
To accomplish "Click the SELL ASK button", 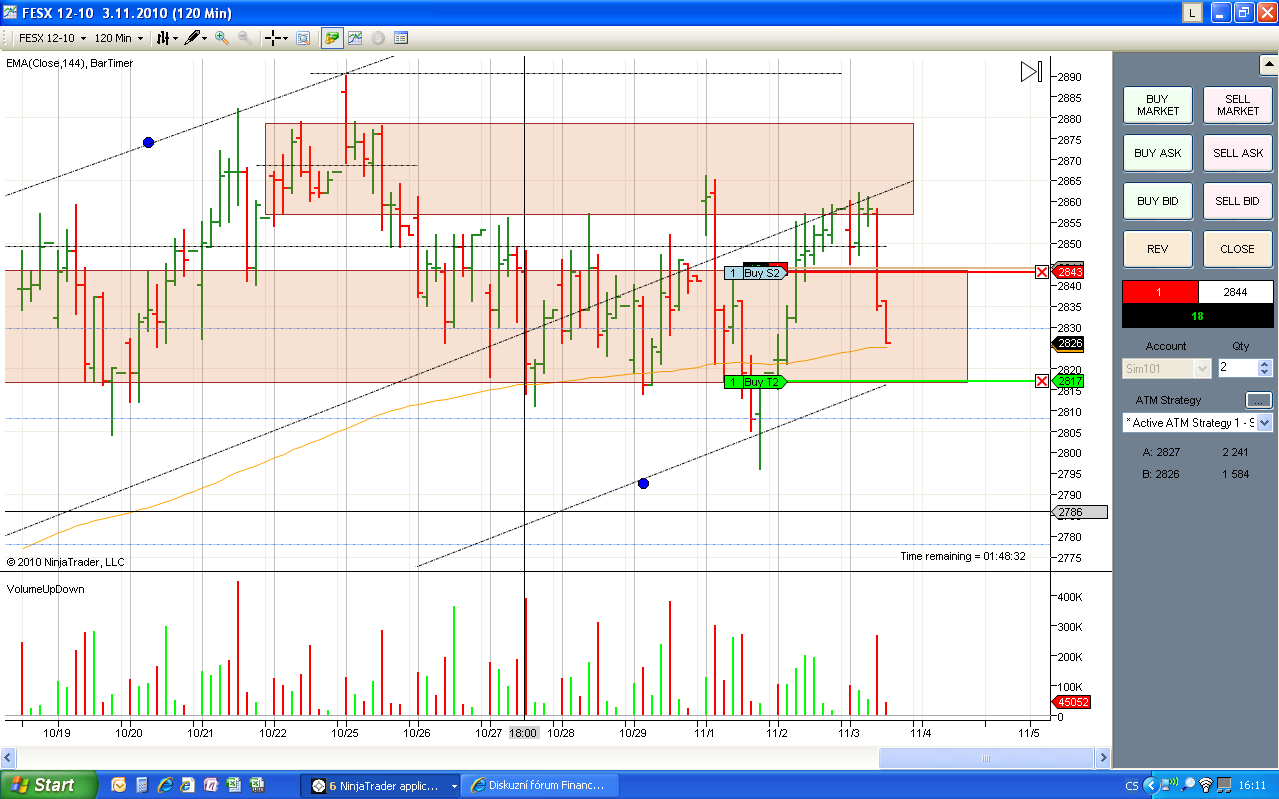I will pyautogui.click(x=1237, y=153).
